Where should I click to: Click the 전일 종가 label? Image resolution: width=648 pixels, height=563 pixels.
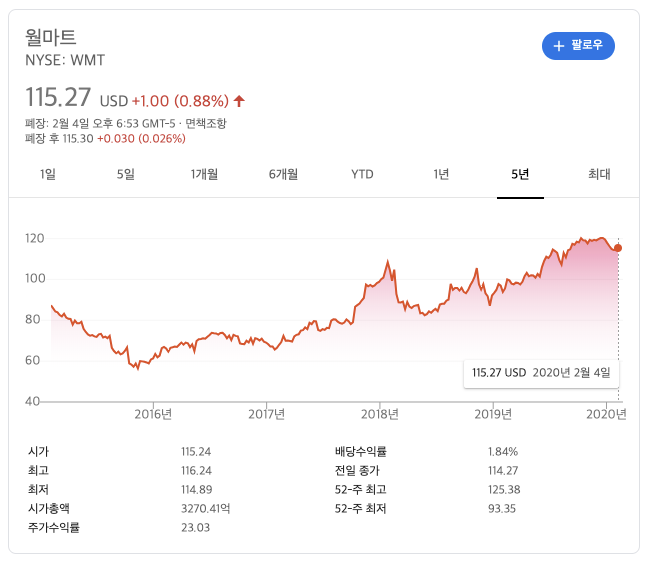(x=357, y=470)
